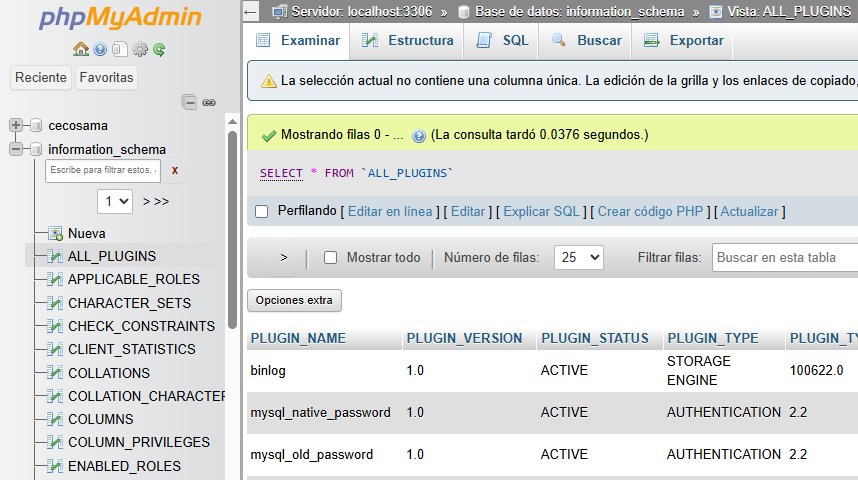Click the query help icon next to Mostrando filas
Viewport: 858px width, 480px height.
tap(419, 135)
